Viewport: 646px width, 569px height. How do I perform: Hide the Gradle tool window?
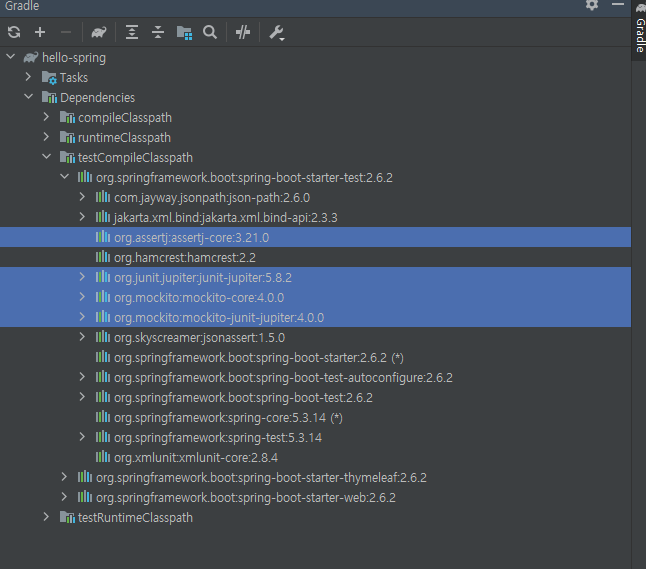pyautogui.click(x=618, y=4)
